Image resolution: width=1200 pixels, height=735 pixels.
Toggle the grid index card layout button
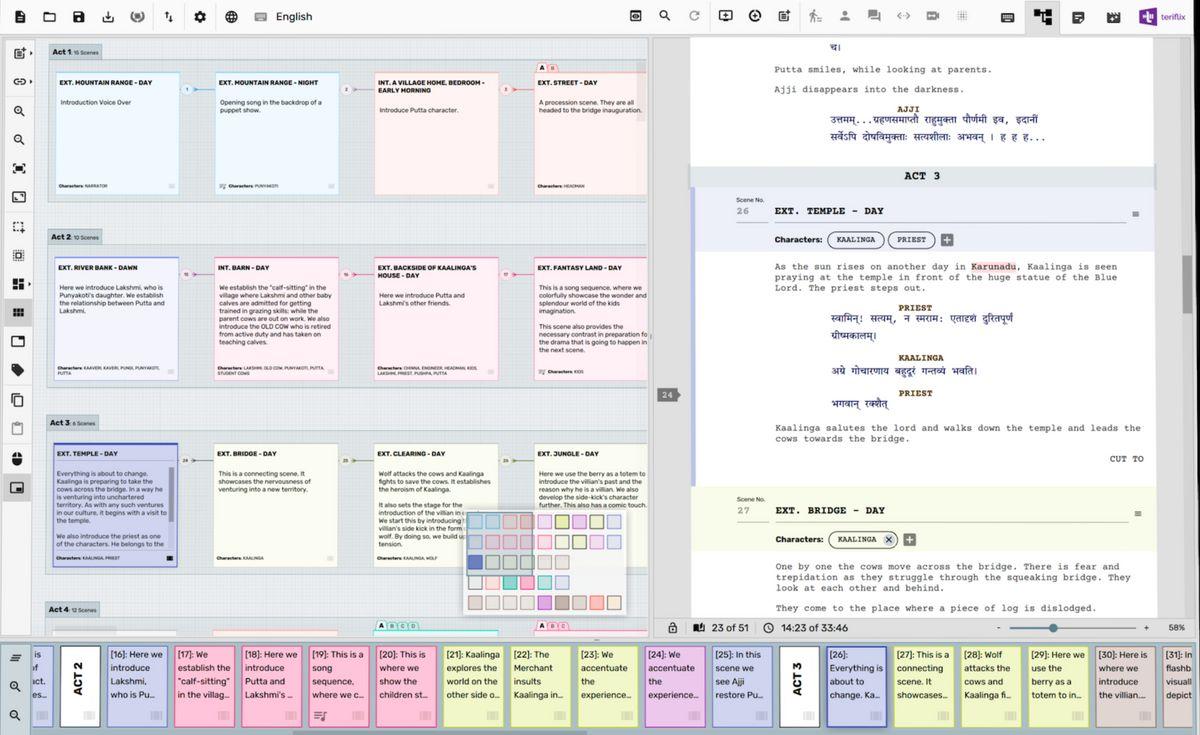19,313
